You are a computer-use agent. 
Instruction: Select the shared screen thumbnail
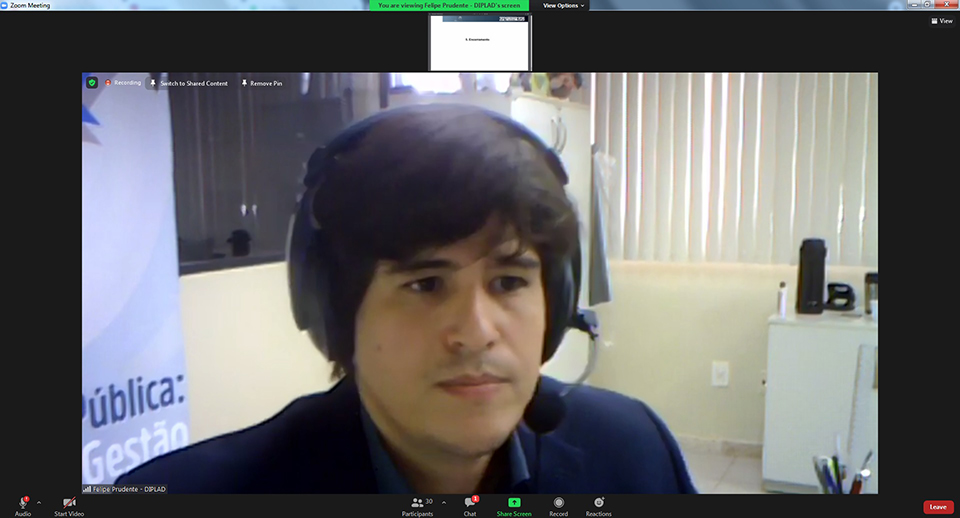480,42
